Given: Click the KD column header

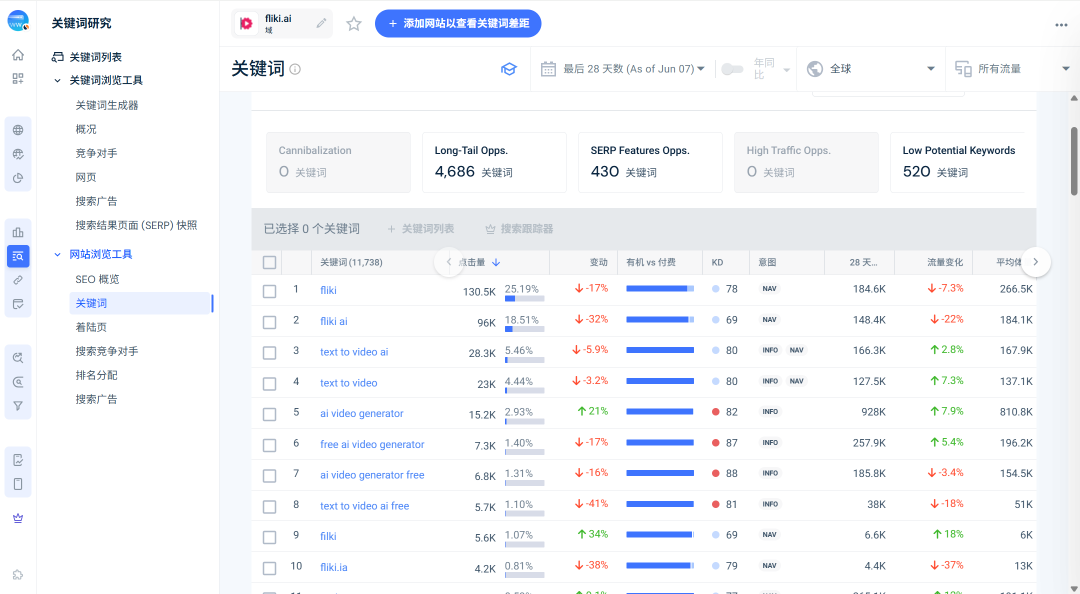Looking at the screenshot, I should click(718, 263).
